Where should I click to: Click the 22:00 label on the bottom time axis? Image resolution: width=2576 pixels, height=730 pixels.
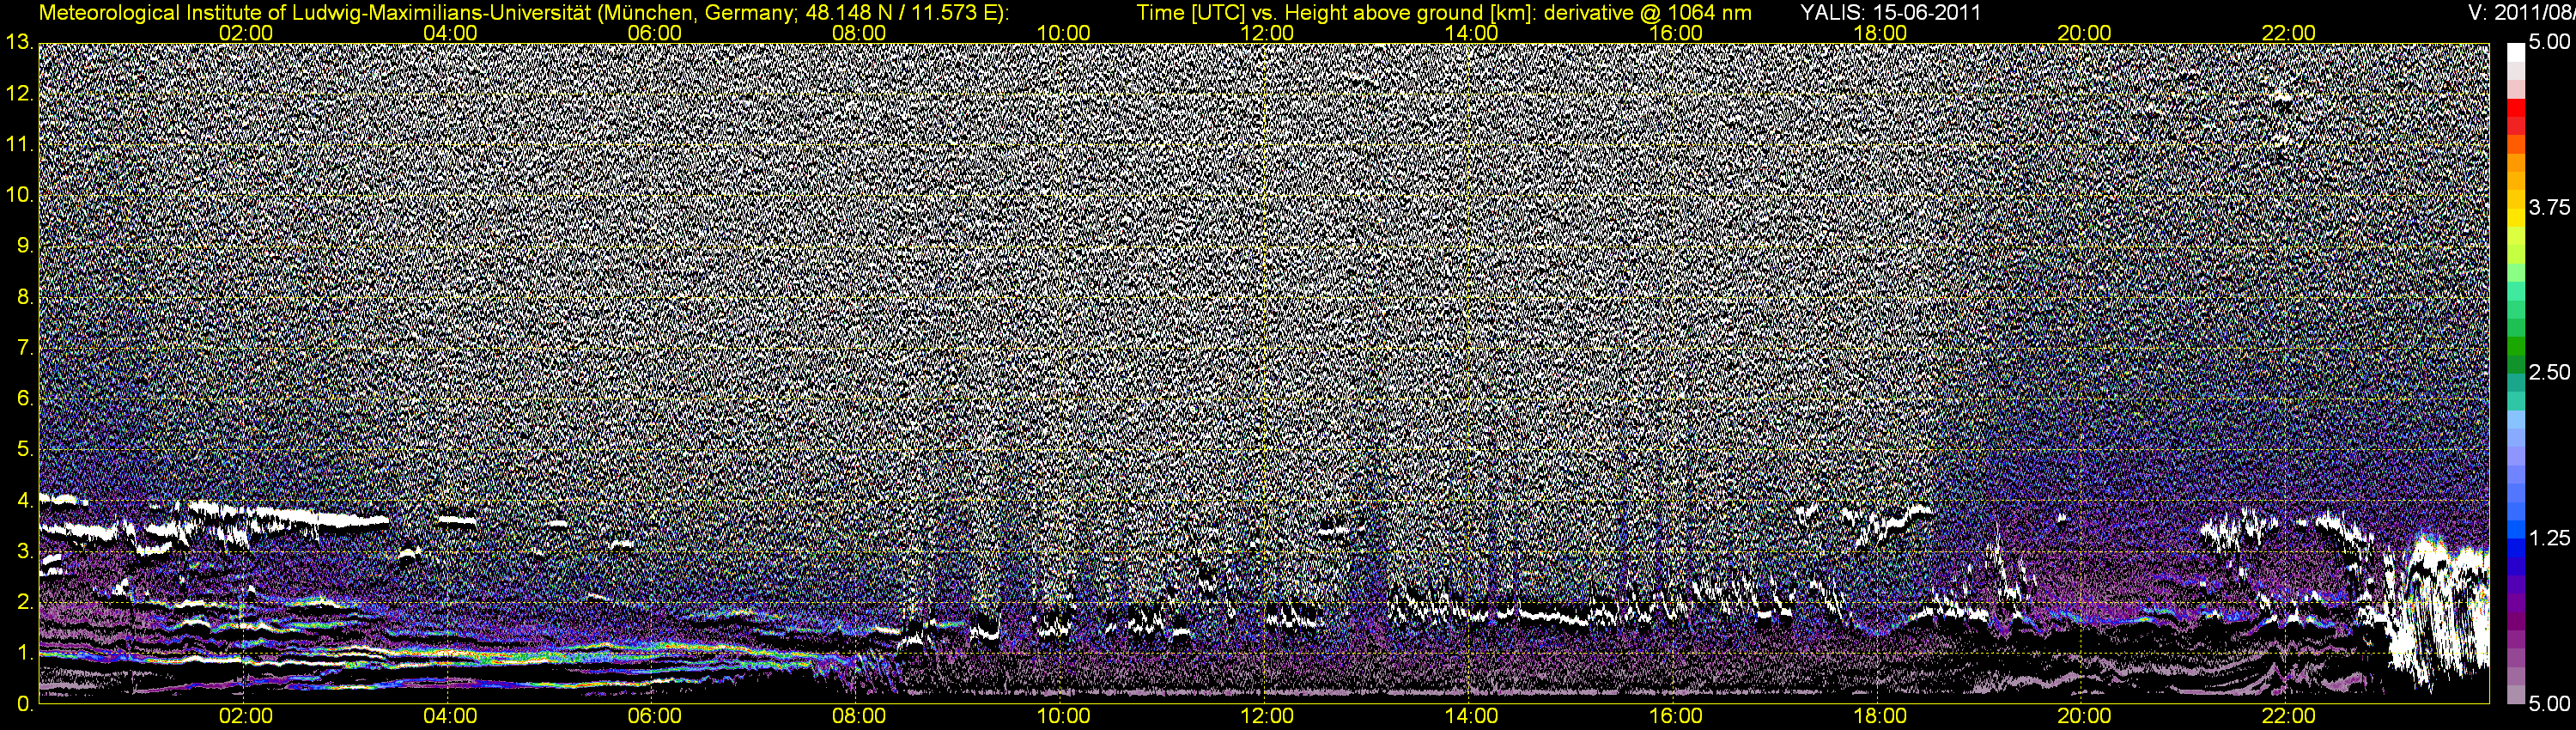click(2289, 716)
